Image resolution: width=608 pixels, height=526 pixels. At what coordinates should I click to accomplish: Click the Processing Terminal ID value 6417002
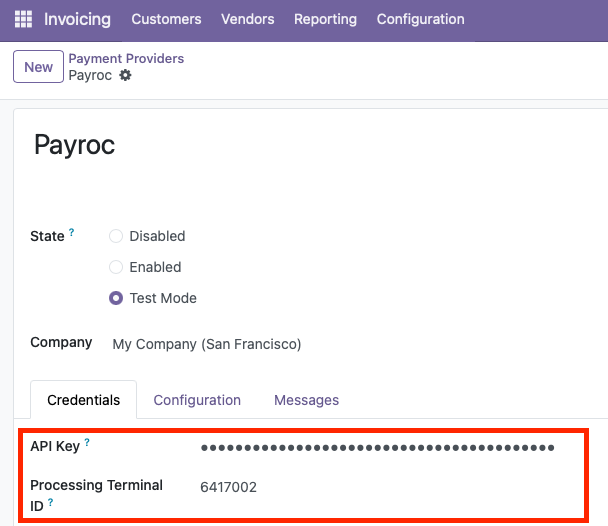pyautogui.click(x=228, y=487)
